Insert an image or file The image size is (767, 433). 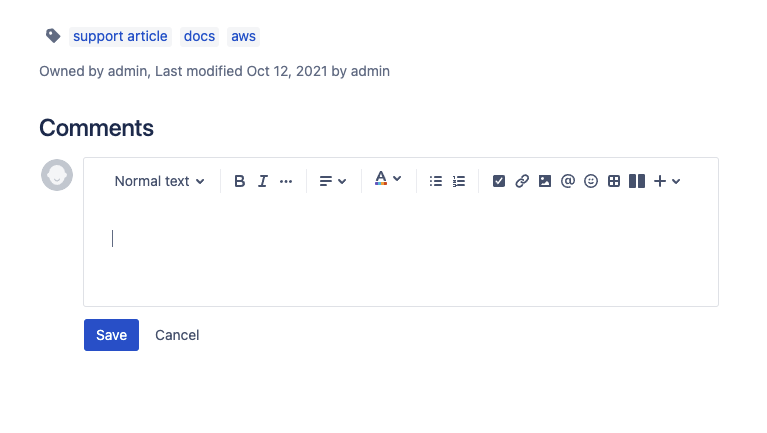click(544, 181)
